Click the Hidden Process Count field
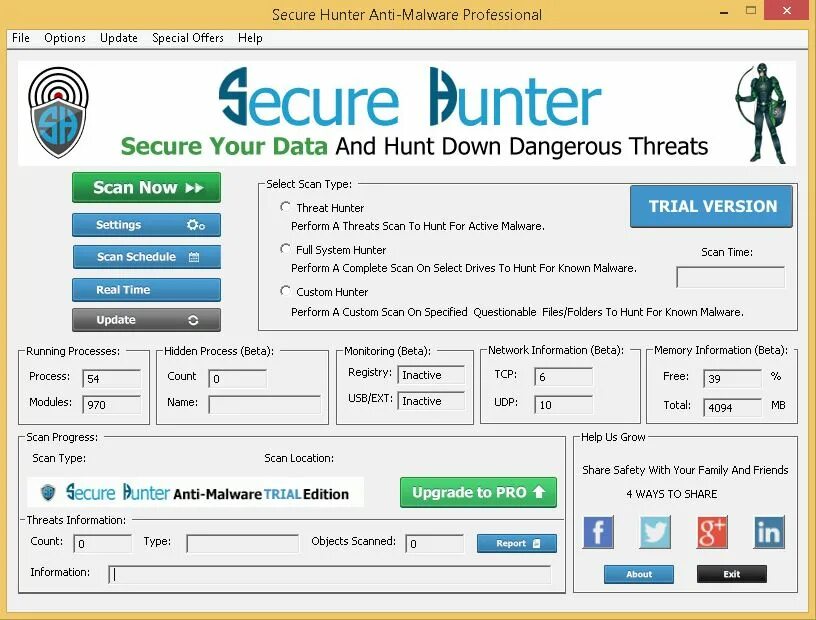 238,378
